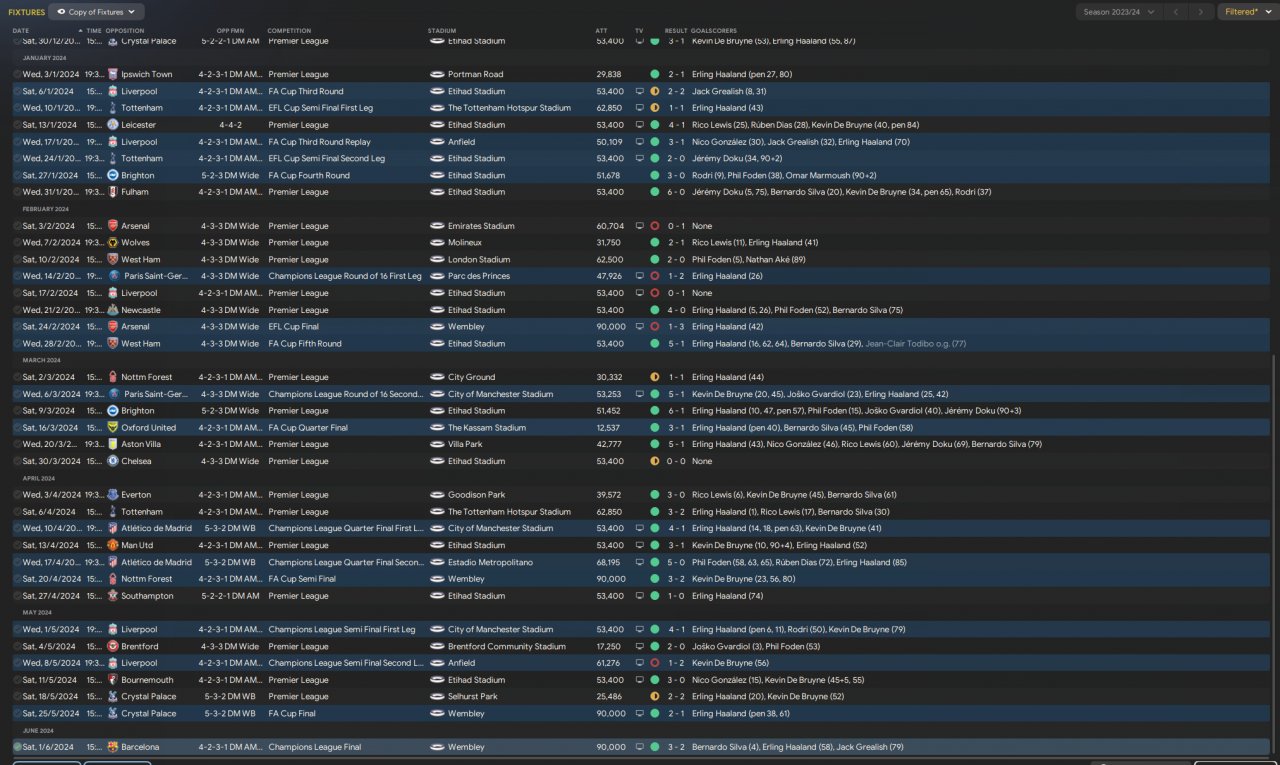Click goalscorer text Erling Haaland (74)
The height and width of the screenshot is (765, 1280).
(x=727, y=596)
